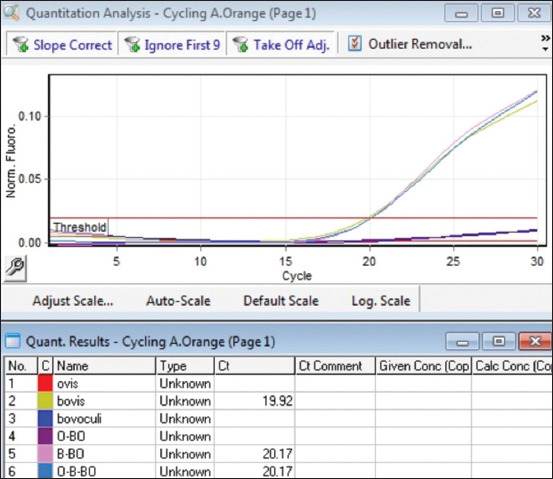The image size is (553, 479).
Task: Click O-B-BO row Ct value 20.17
Action: click(278, 471)
